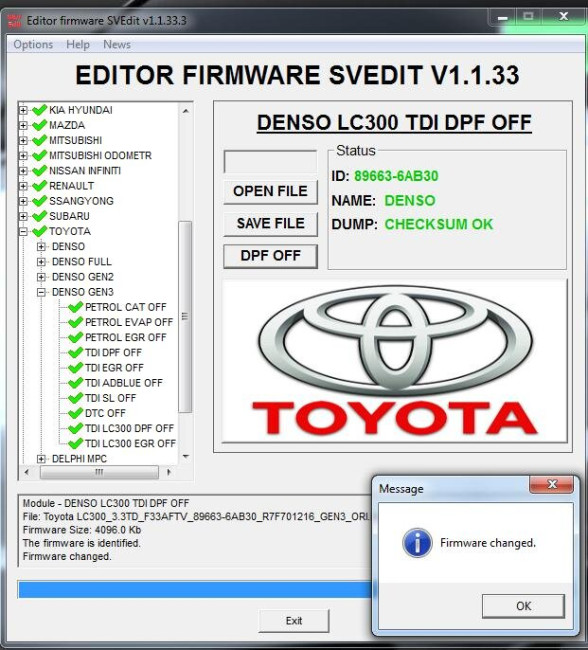
Task: Click green checkmark beside SUBARU
Action: click(39, 216)
